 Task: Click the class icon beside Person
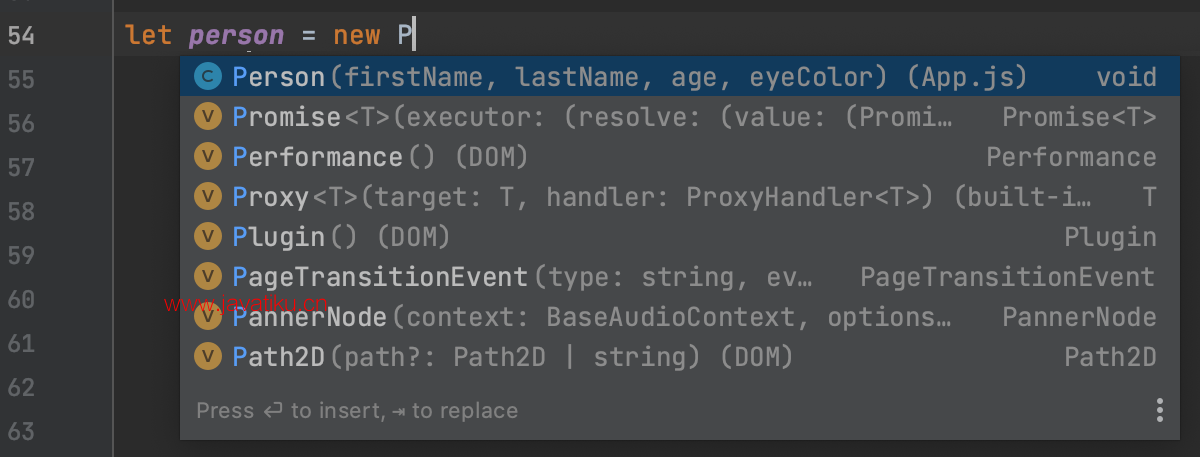tap(207, 77)
